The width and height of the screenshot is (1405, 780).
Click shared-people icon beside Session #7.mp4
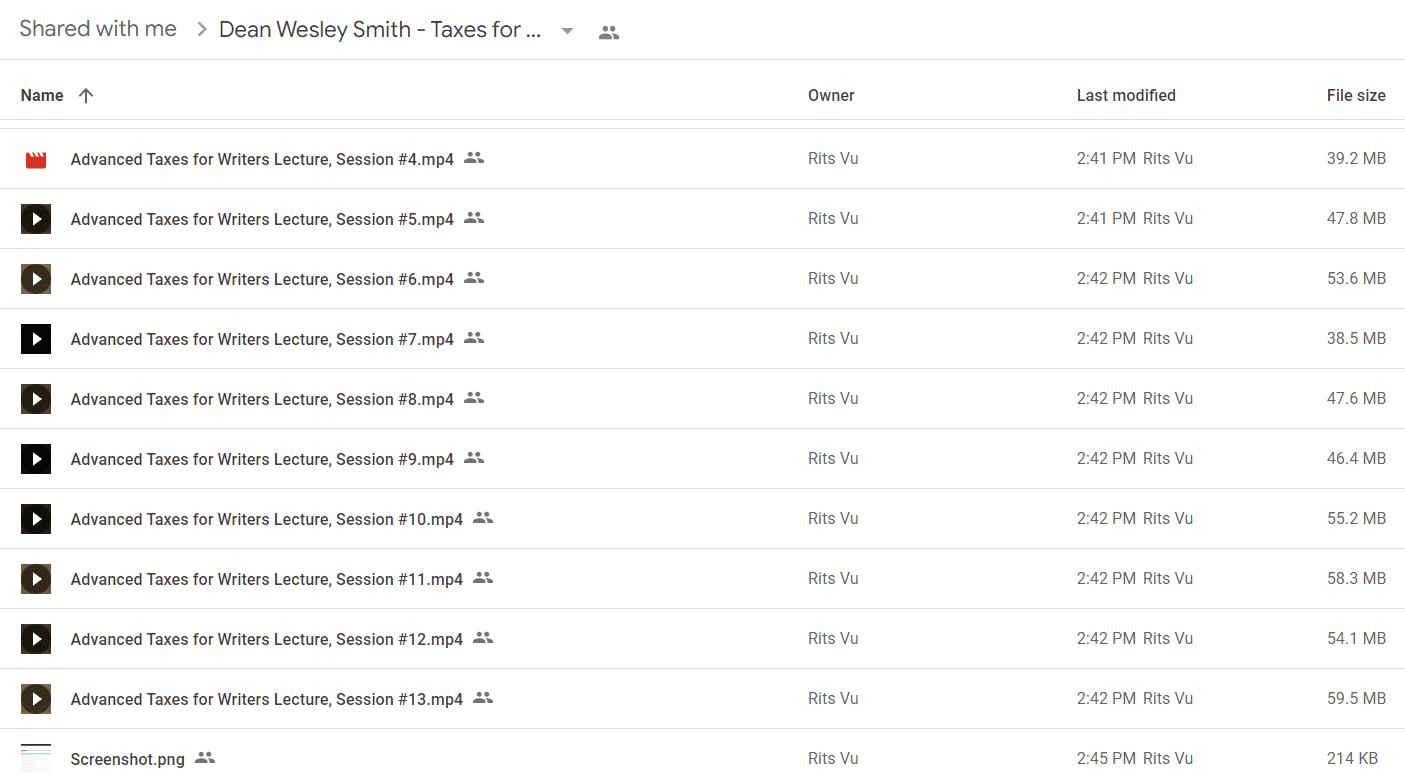[x=474, y=338]
